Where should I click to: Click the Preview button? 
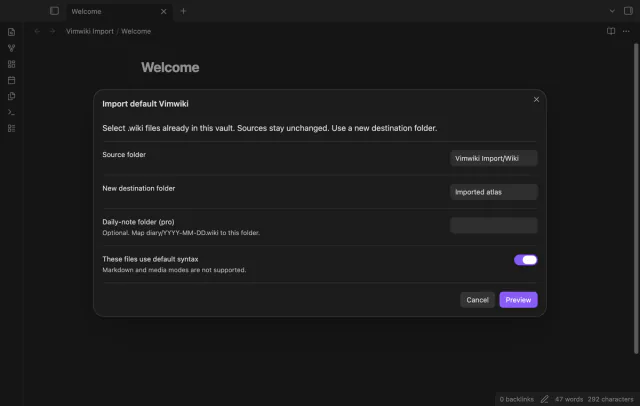pos(518,300)
